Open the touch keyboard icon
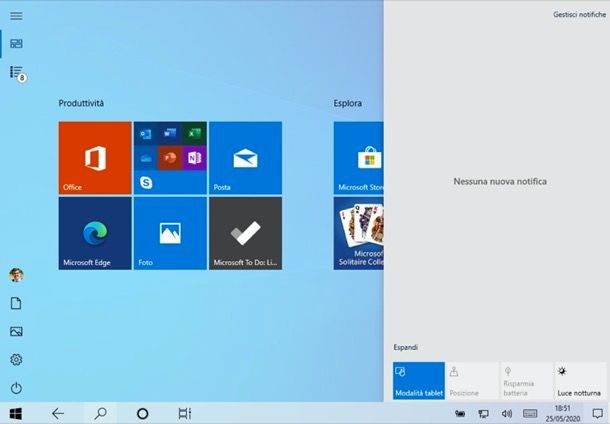This screenshot has height=424, width=610. click(530, 413)
